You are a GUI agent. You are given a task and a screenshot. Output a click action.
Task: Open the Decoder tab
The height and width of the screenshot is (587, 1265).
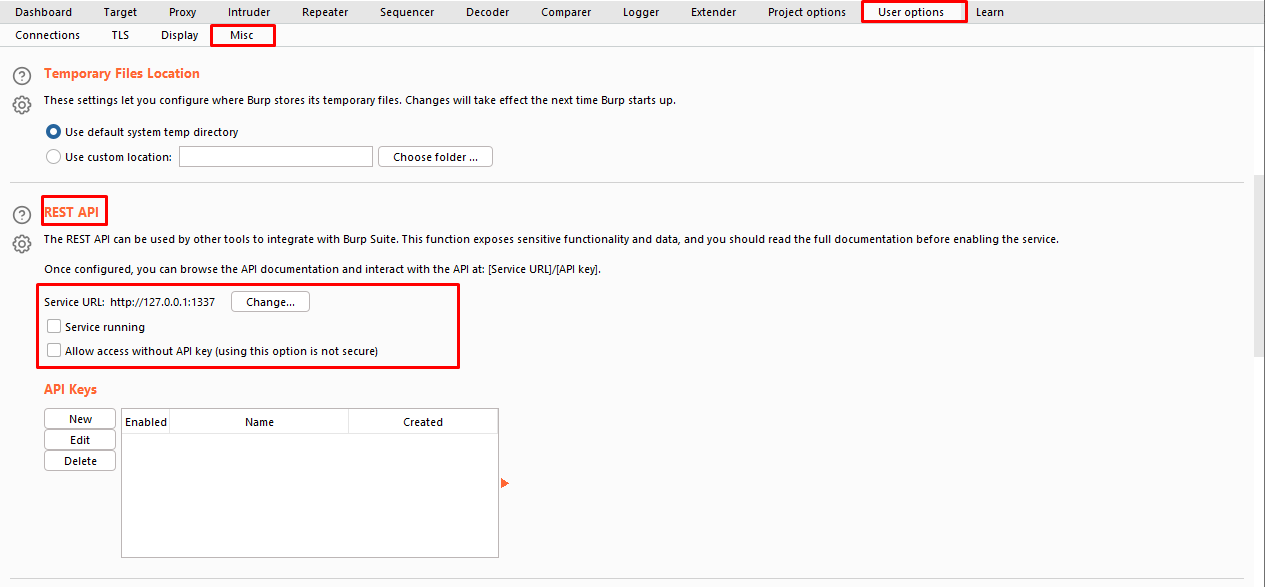(x=488, y=12)
